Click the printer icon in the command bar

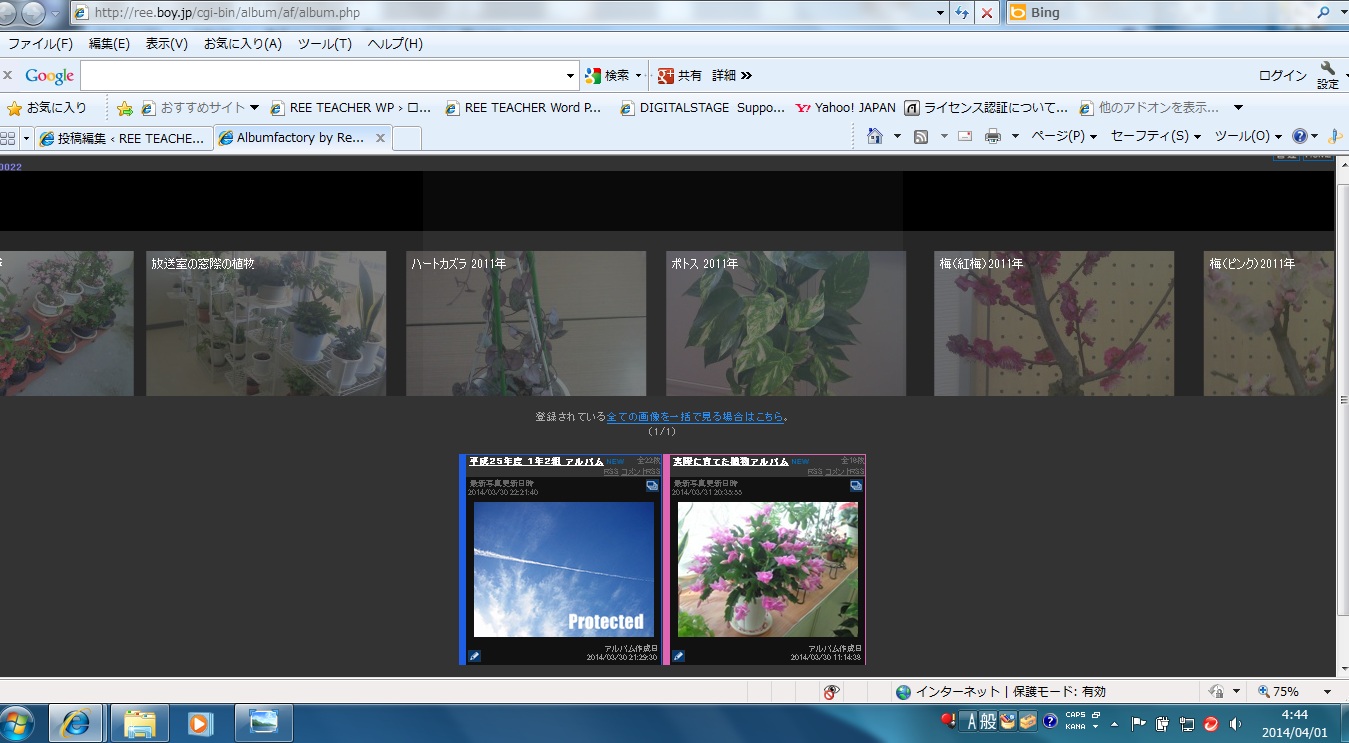[992, 136]
